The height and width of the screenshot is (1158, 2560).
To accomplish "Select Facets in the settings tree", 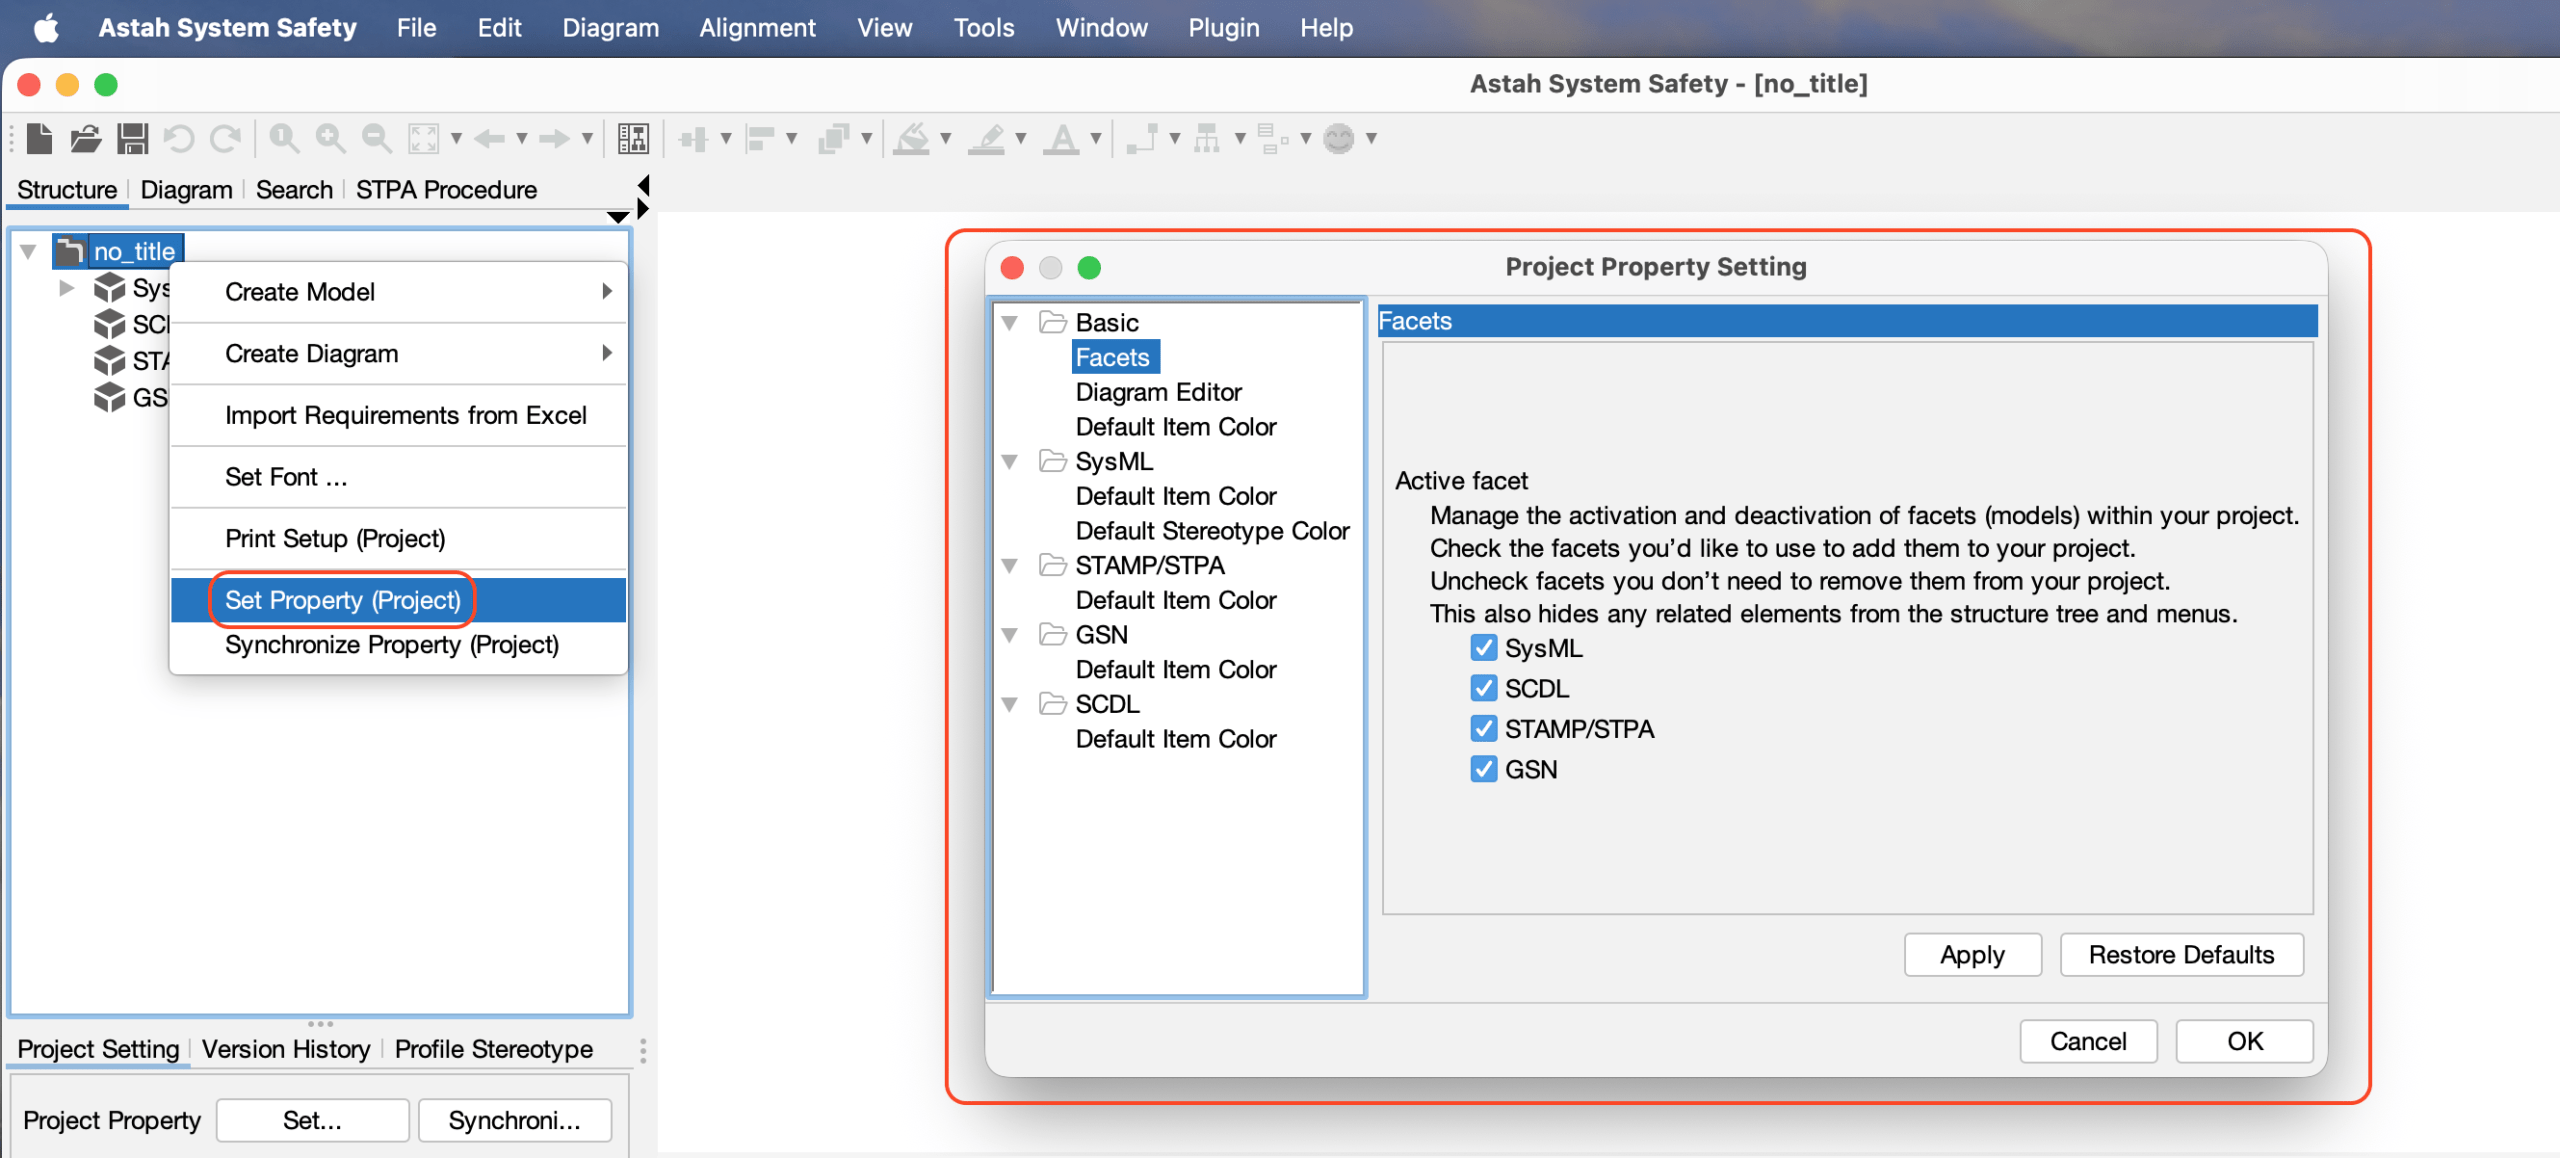I will point(1114,357).
